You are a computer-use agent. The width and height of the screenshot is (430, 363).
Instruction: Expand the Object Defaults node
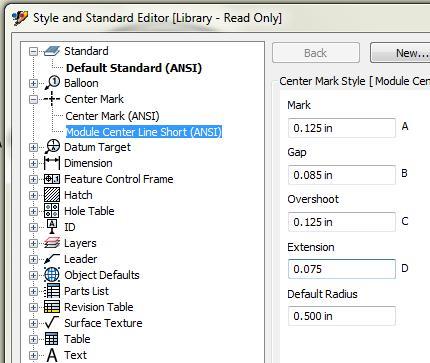(x=33, y=275)
